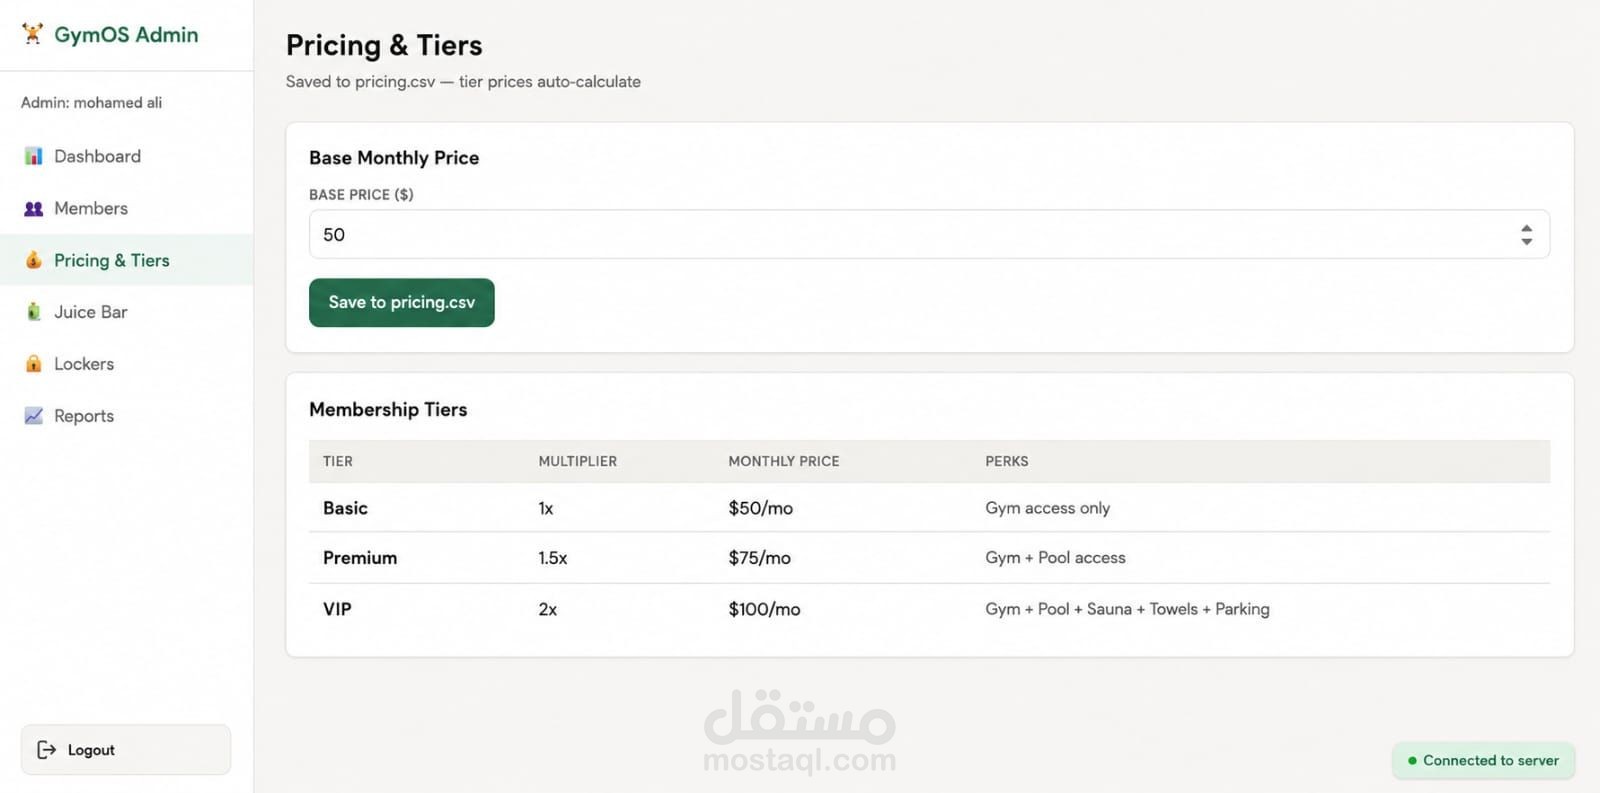Click the logout arrow icon
Image resolution: width=1600 pixels, height=793 pixels.
click(46, 750)
